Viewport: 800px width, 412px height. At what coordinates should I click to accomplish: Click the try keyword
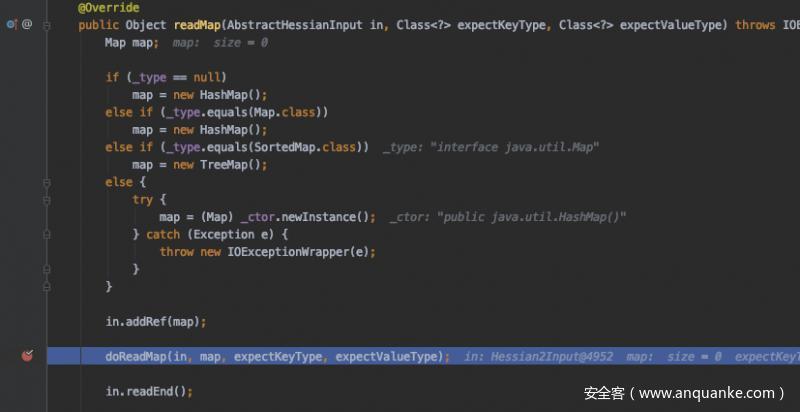142,200
